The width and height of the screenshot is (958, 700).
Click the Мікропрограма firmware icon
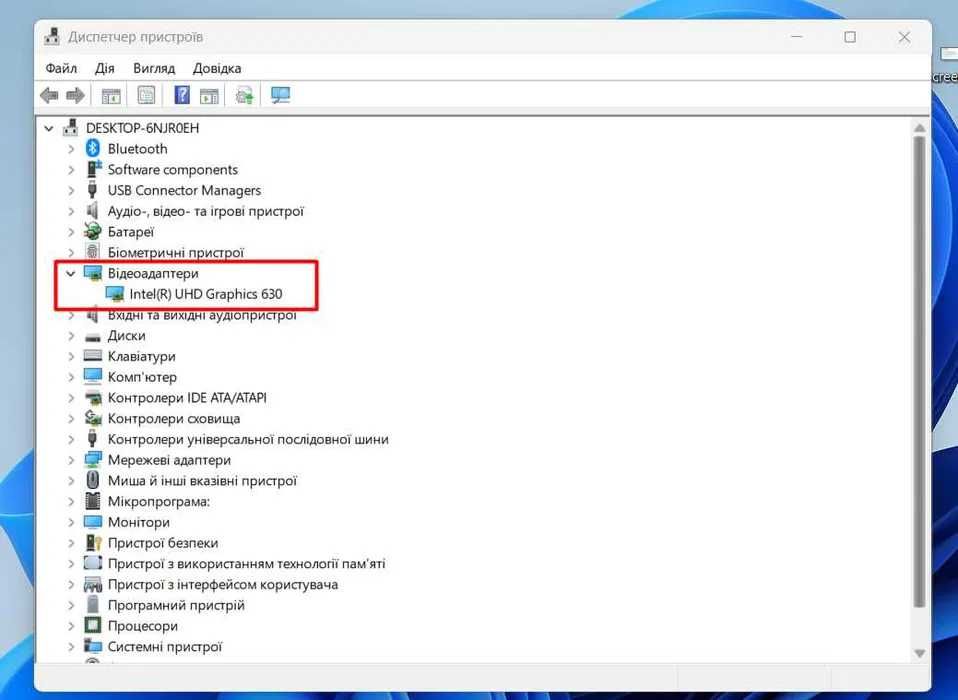(92, 501)
